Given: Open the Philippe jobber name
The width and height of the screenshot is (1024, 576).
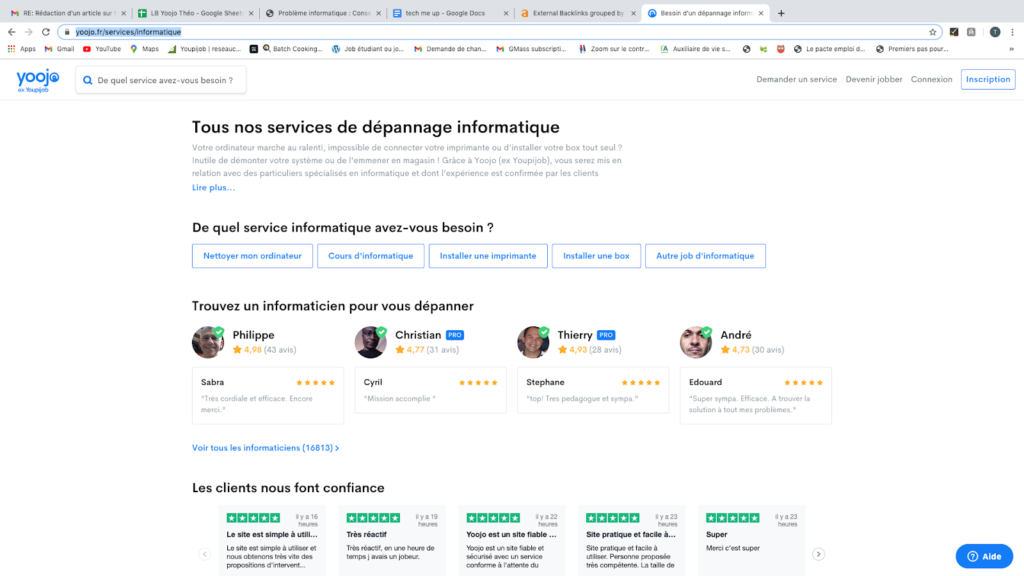Looking at the screenshot, I should coord(253,335).
